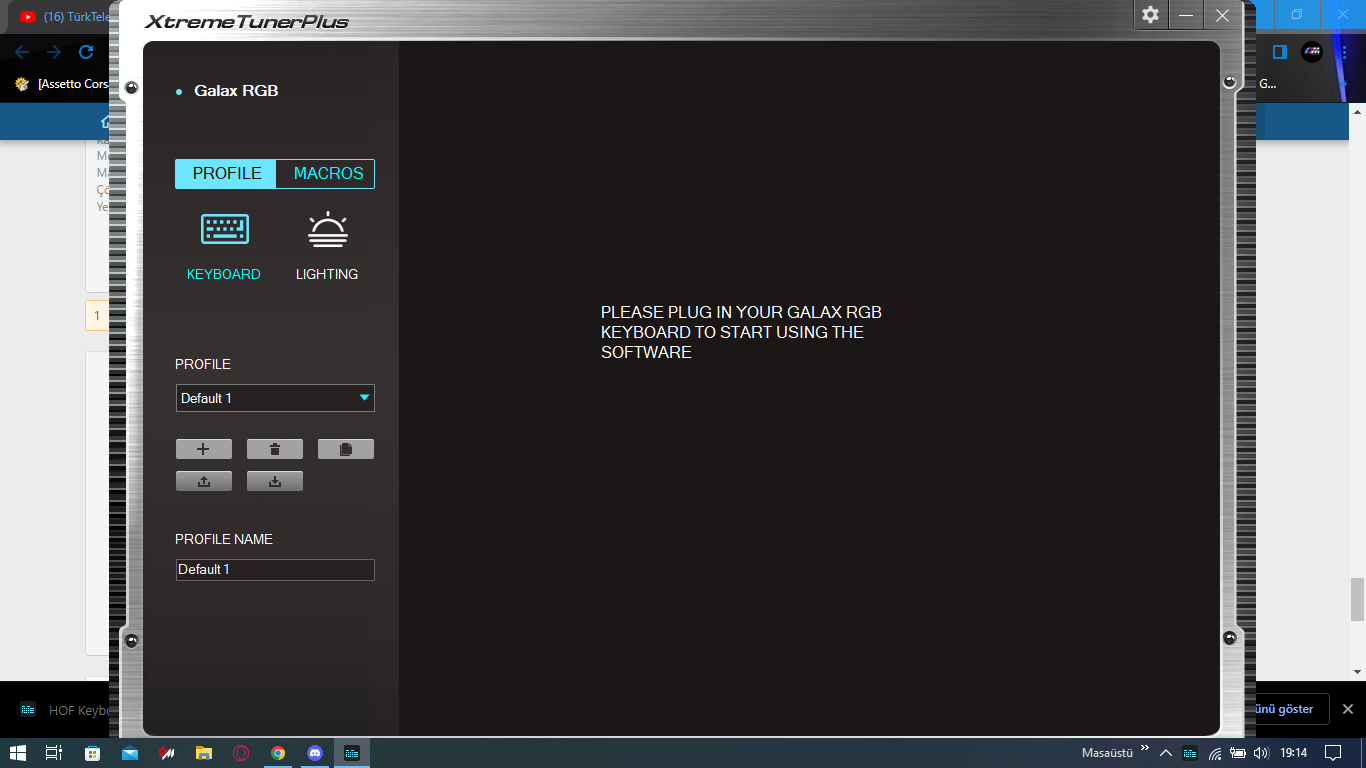Click the browser page scrollbar thumb

pyautogui.click(x=1358, y=599)
